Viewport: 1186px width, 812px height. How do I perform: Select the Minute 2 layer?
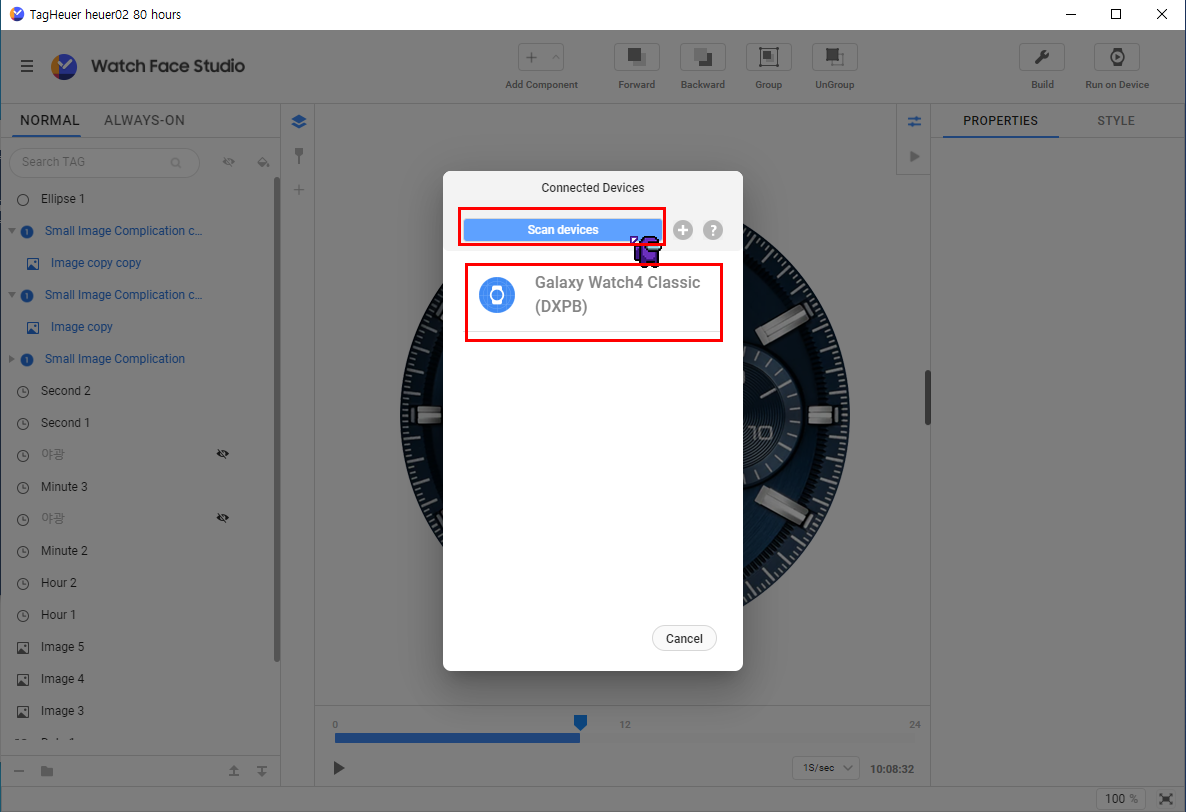[64, 551]
